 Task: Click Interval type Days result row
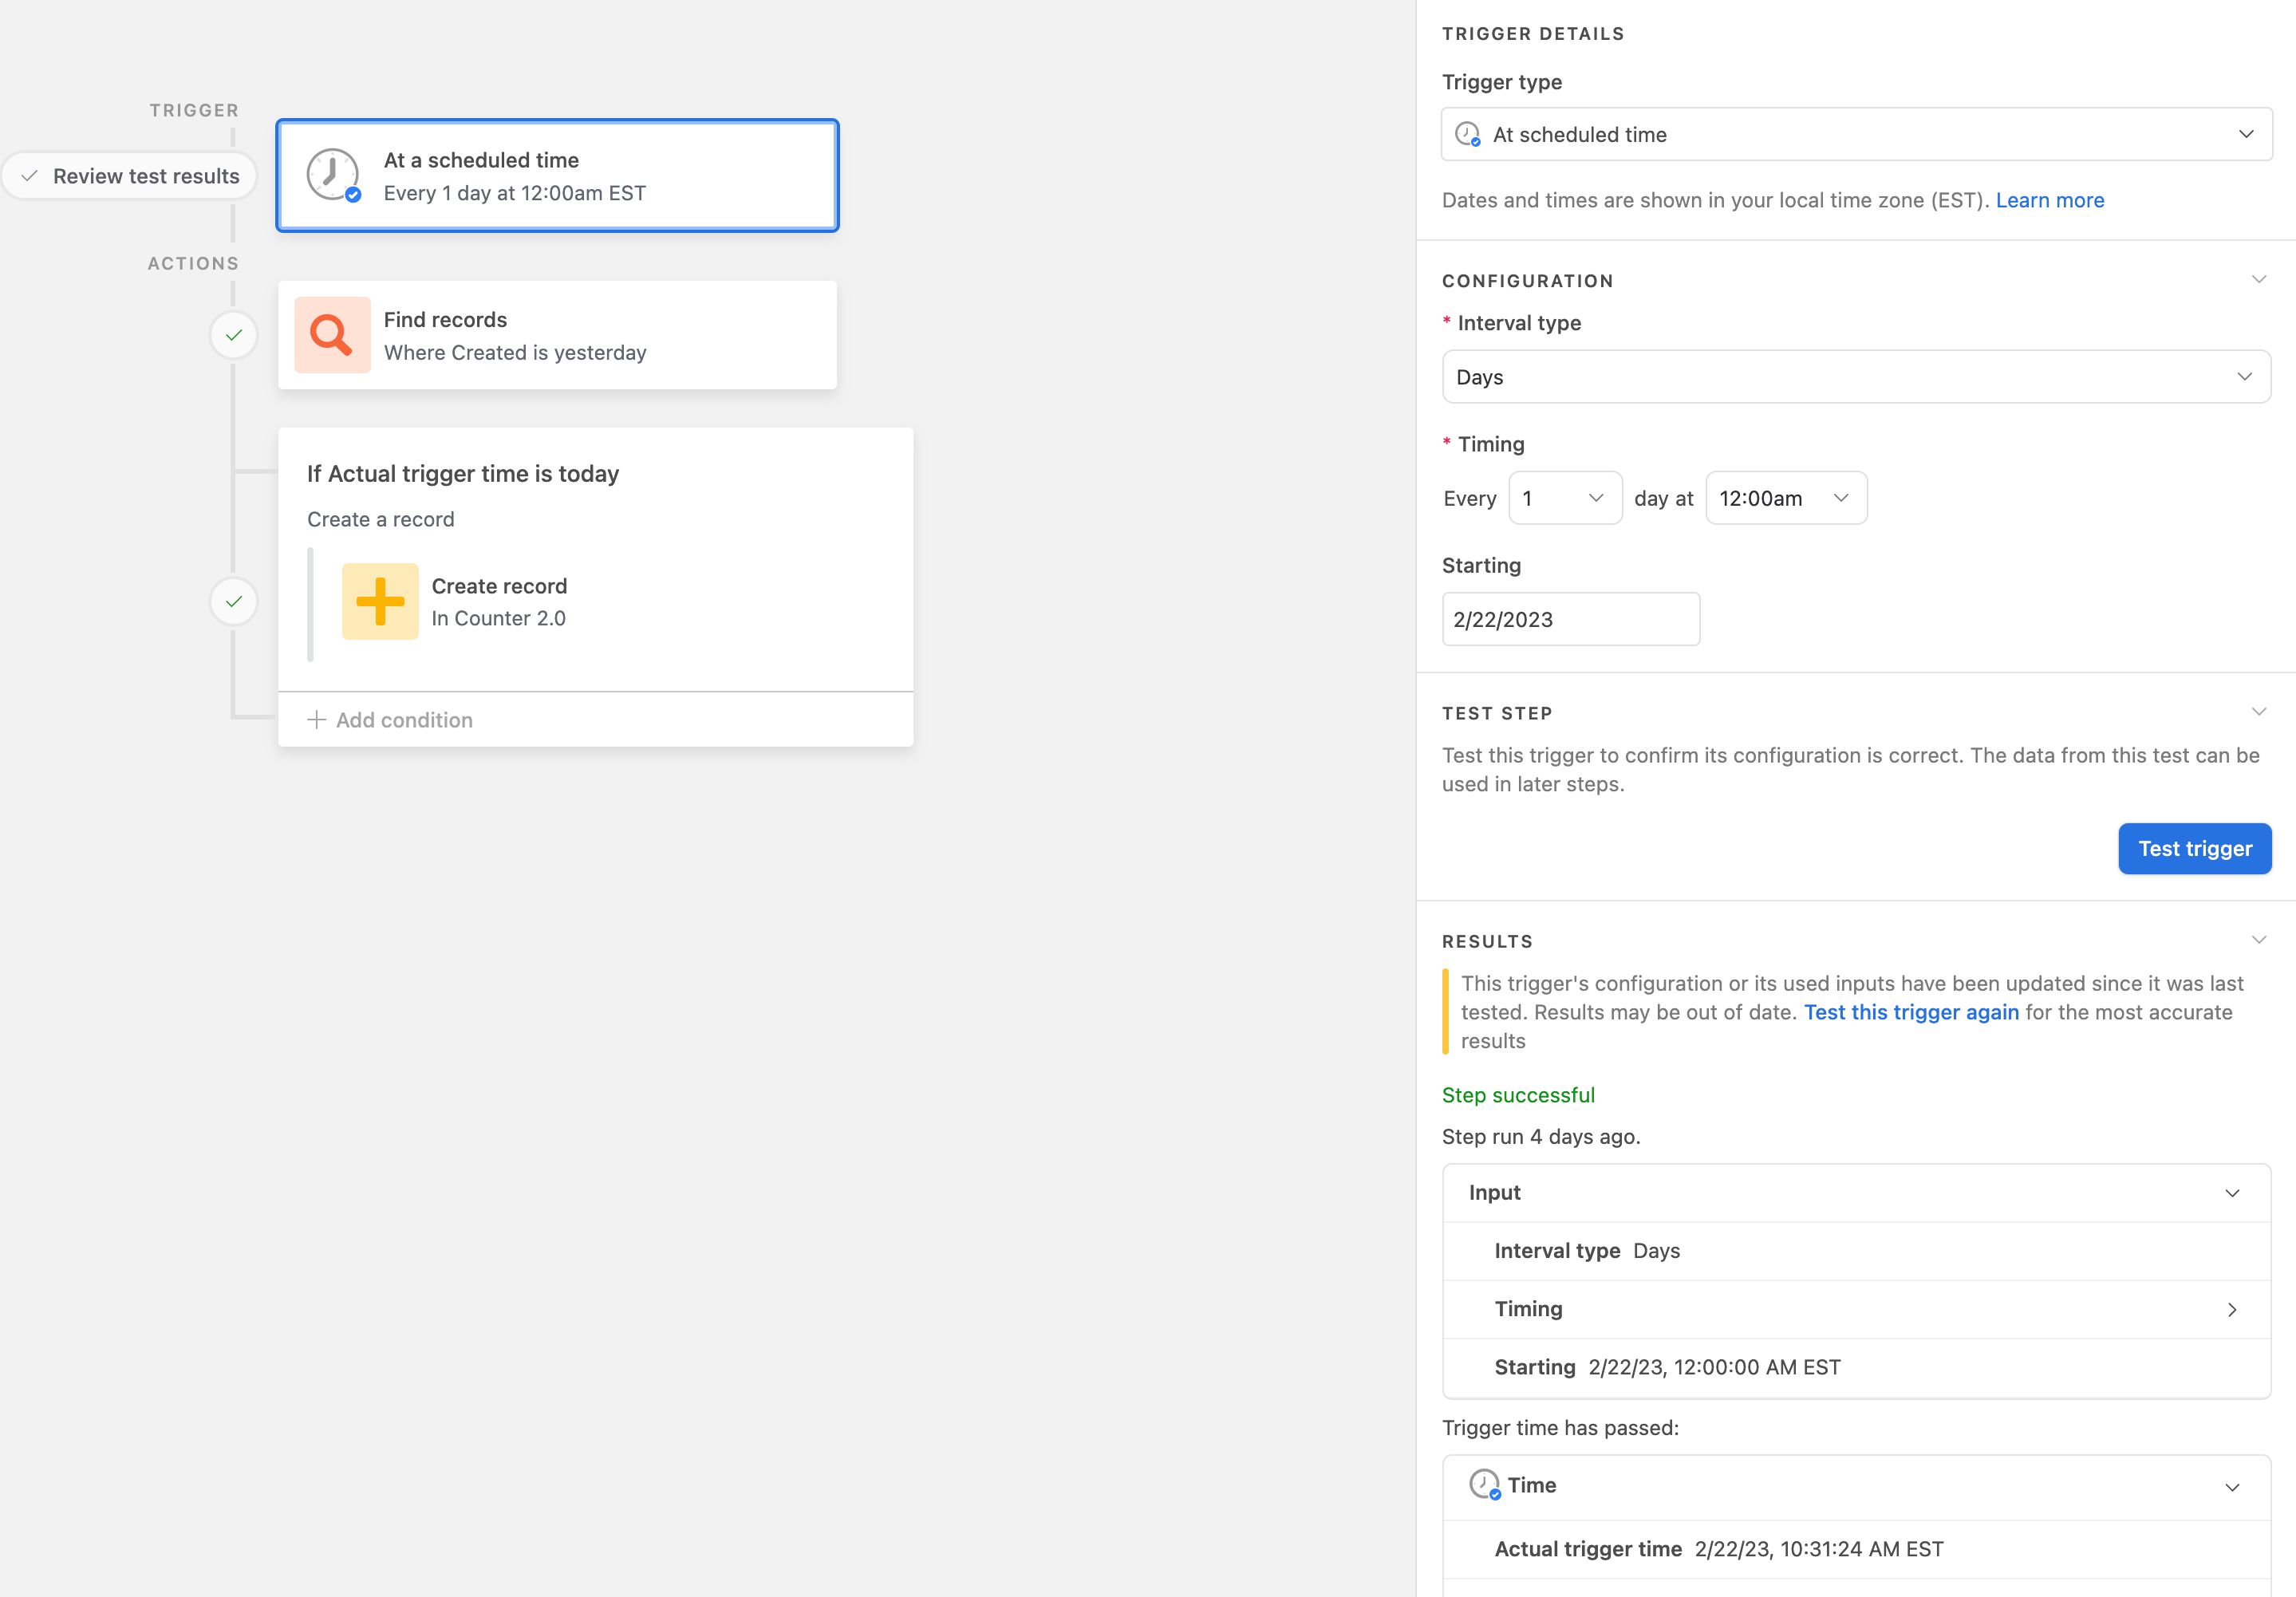[x=1856, y=1251]
